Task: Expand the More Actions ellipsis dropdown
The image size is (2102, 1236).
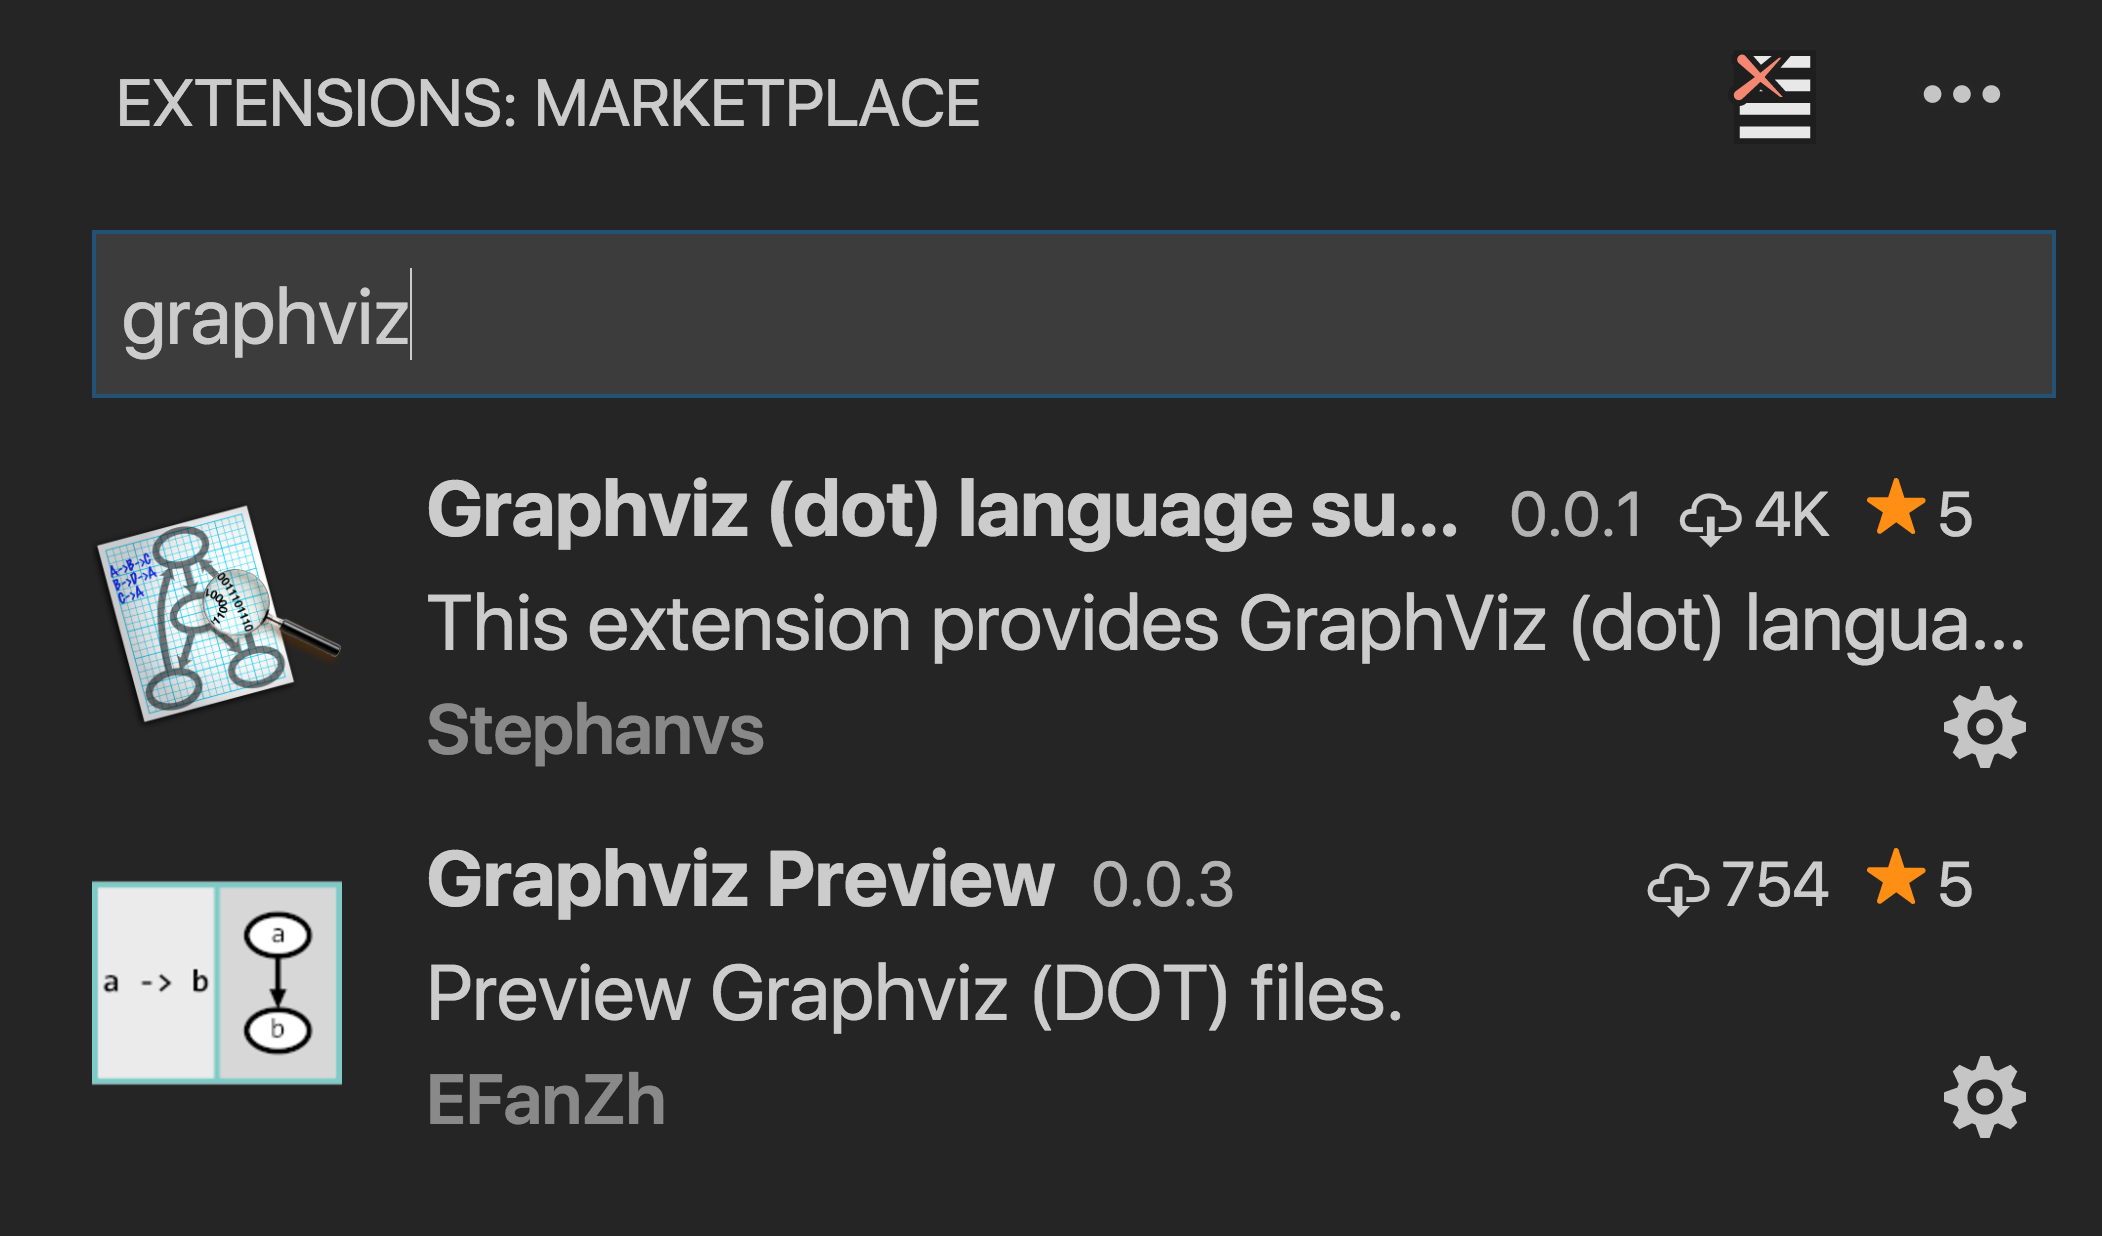Action: (x=1962, y=95)
